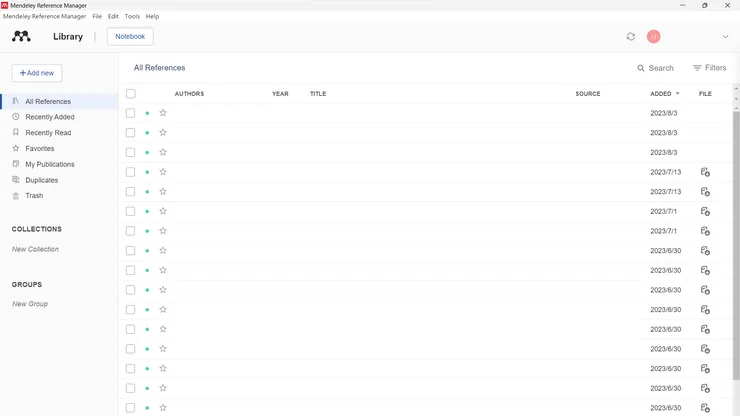
Task: Tick checkbox of lower 2023/7/13 row
Action: point(131,192)
